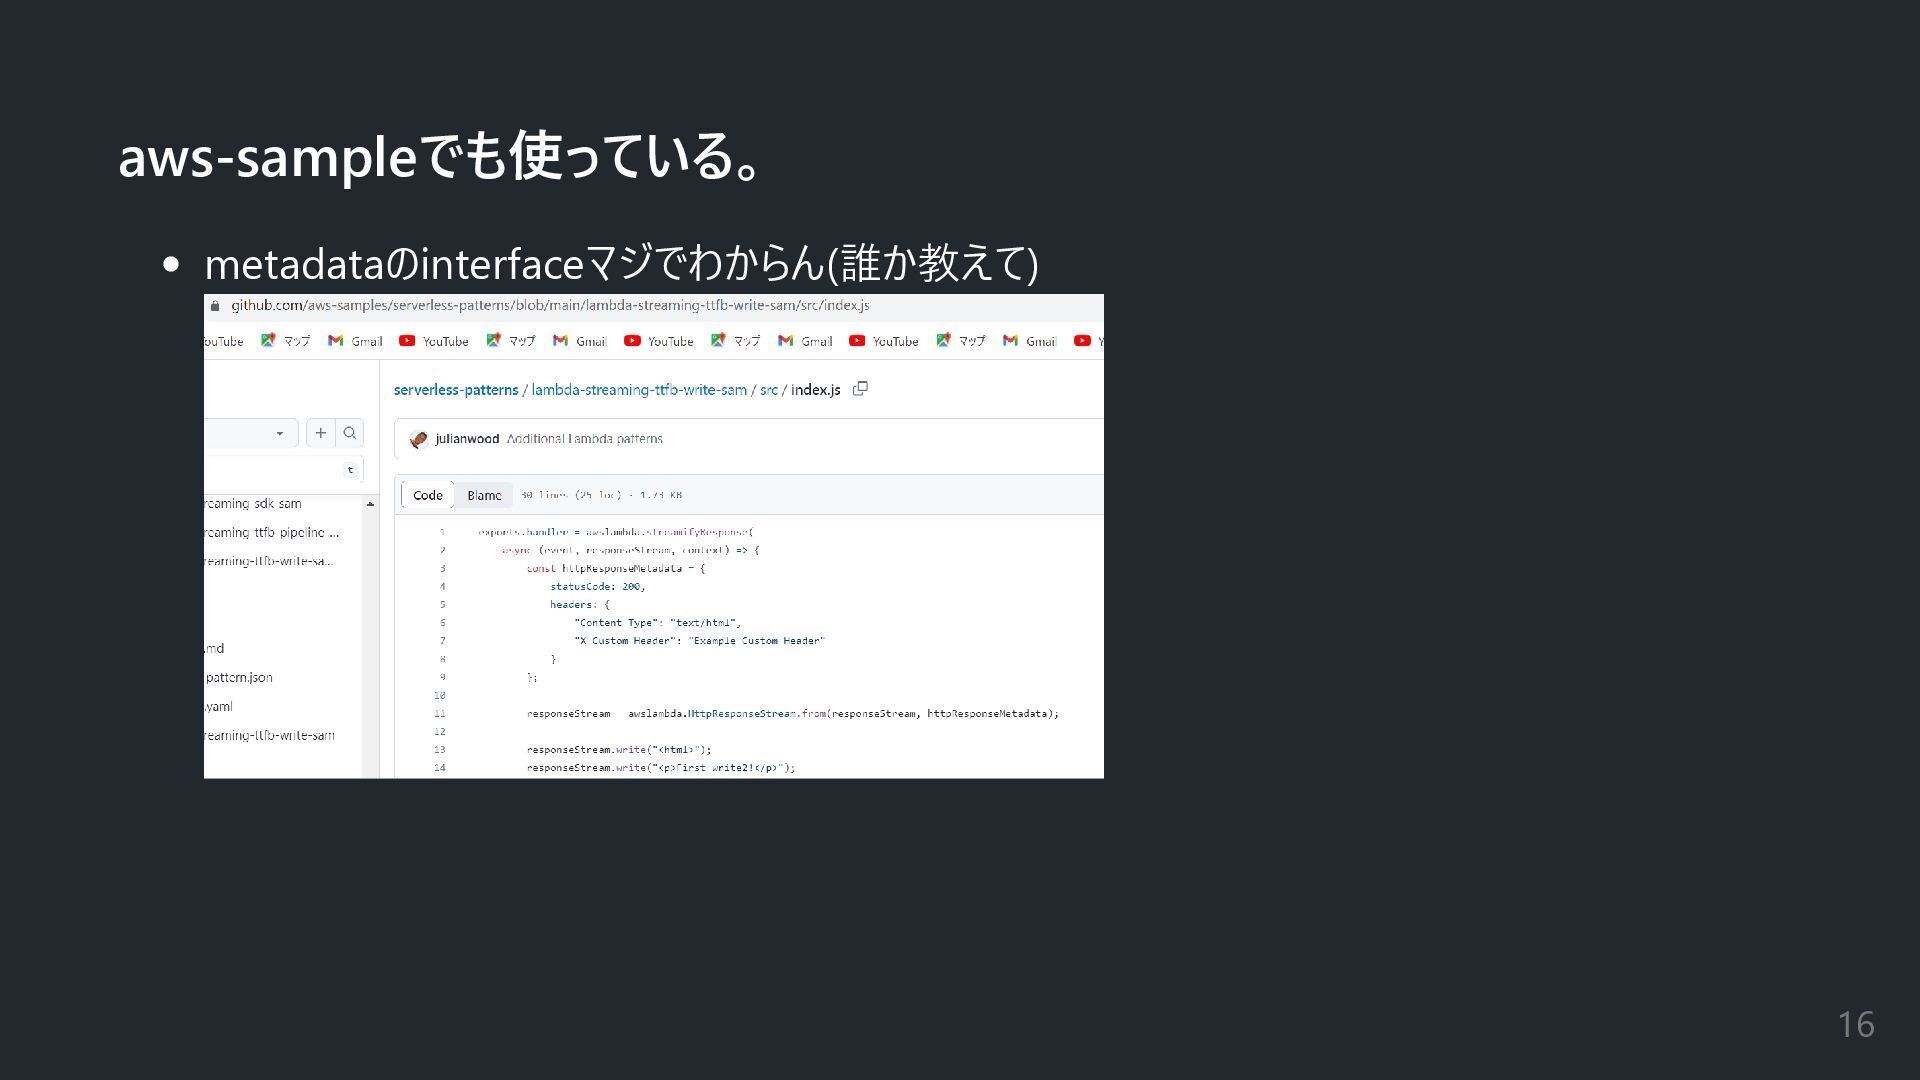Switch to the Code tab

[x=427, y=495]
